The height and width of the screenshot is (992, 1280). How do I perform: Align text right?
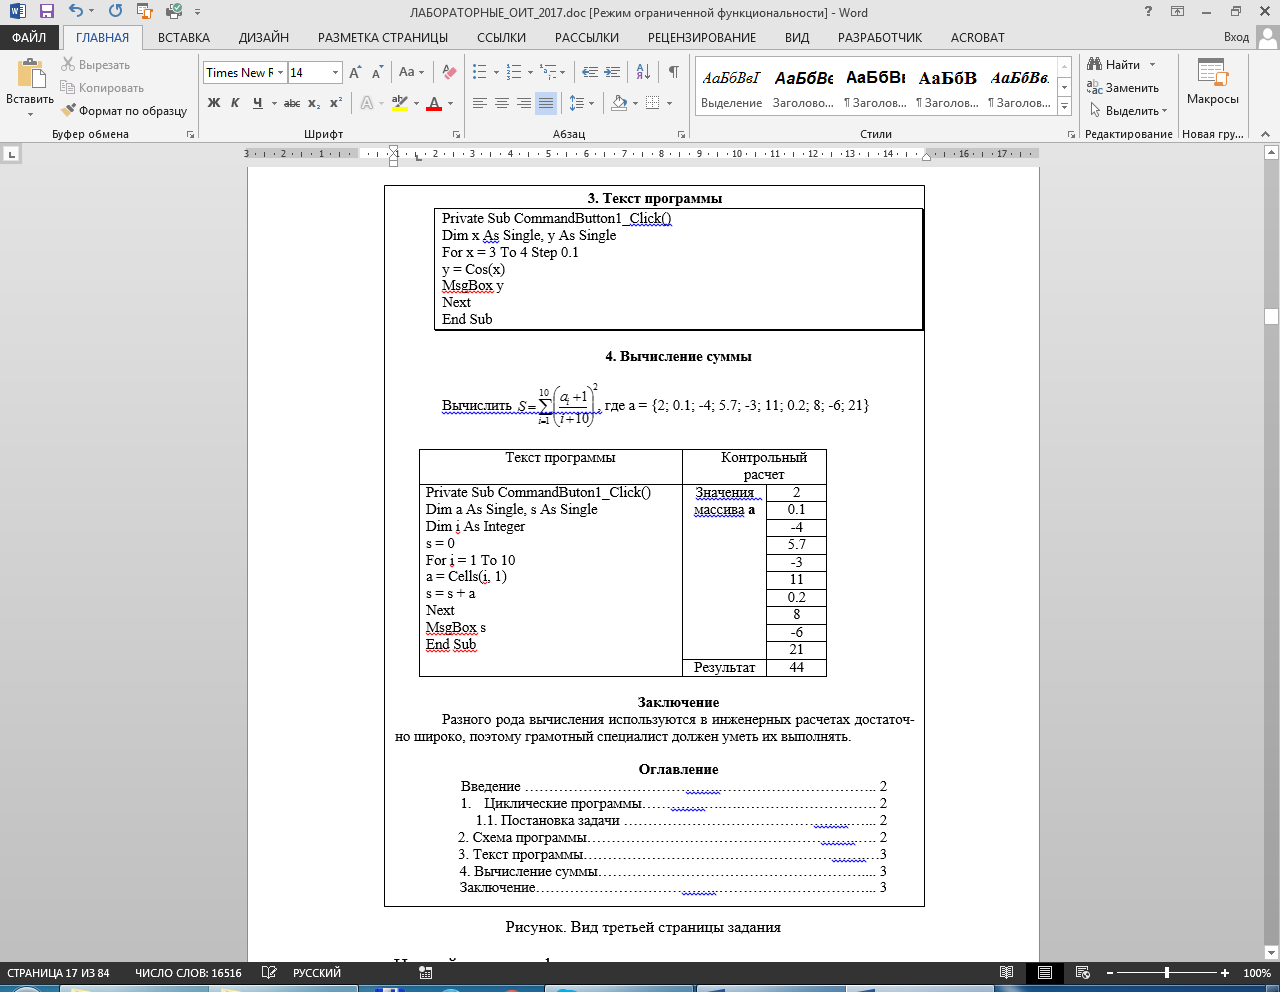coord(524,103)
